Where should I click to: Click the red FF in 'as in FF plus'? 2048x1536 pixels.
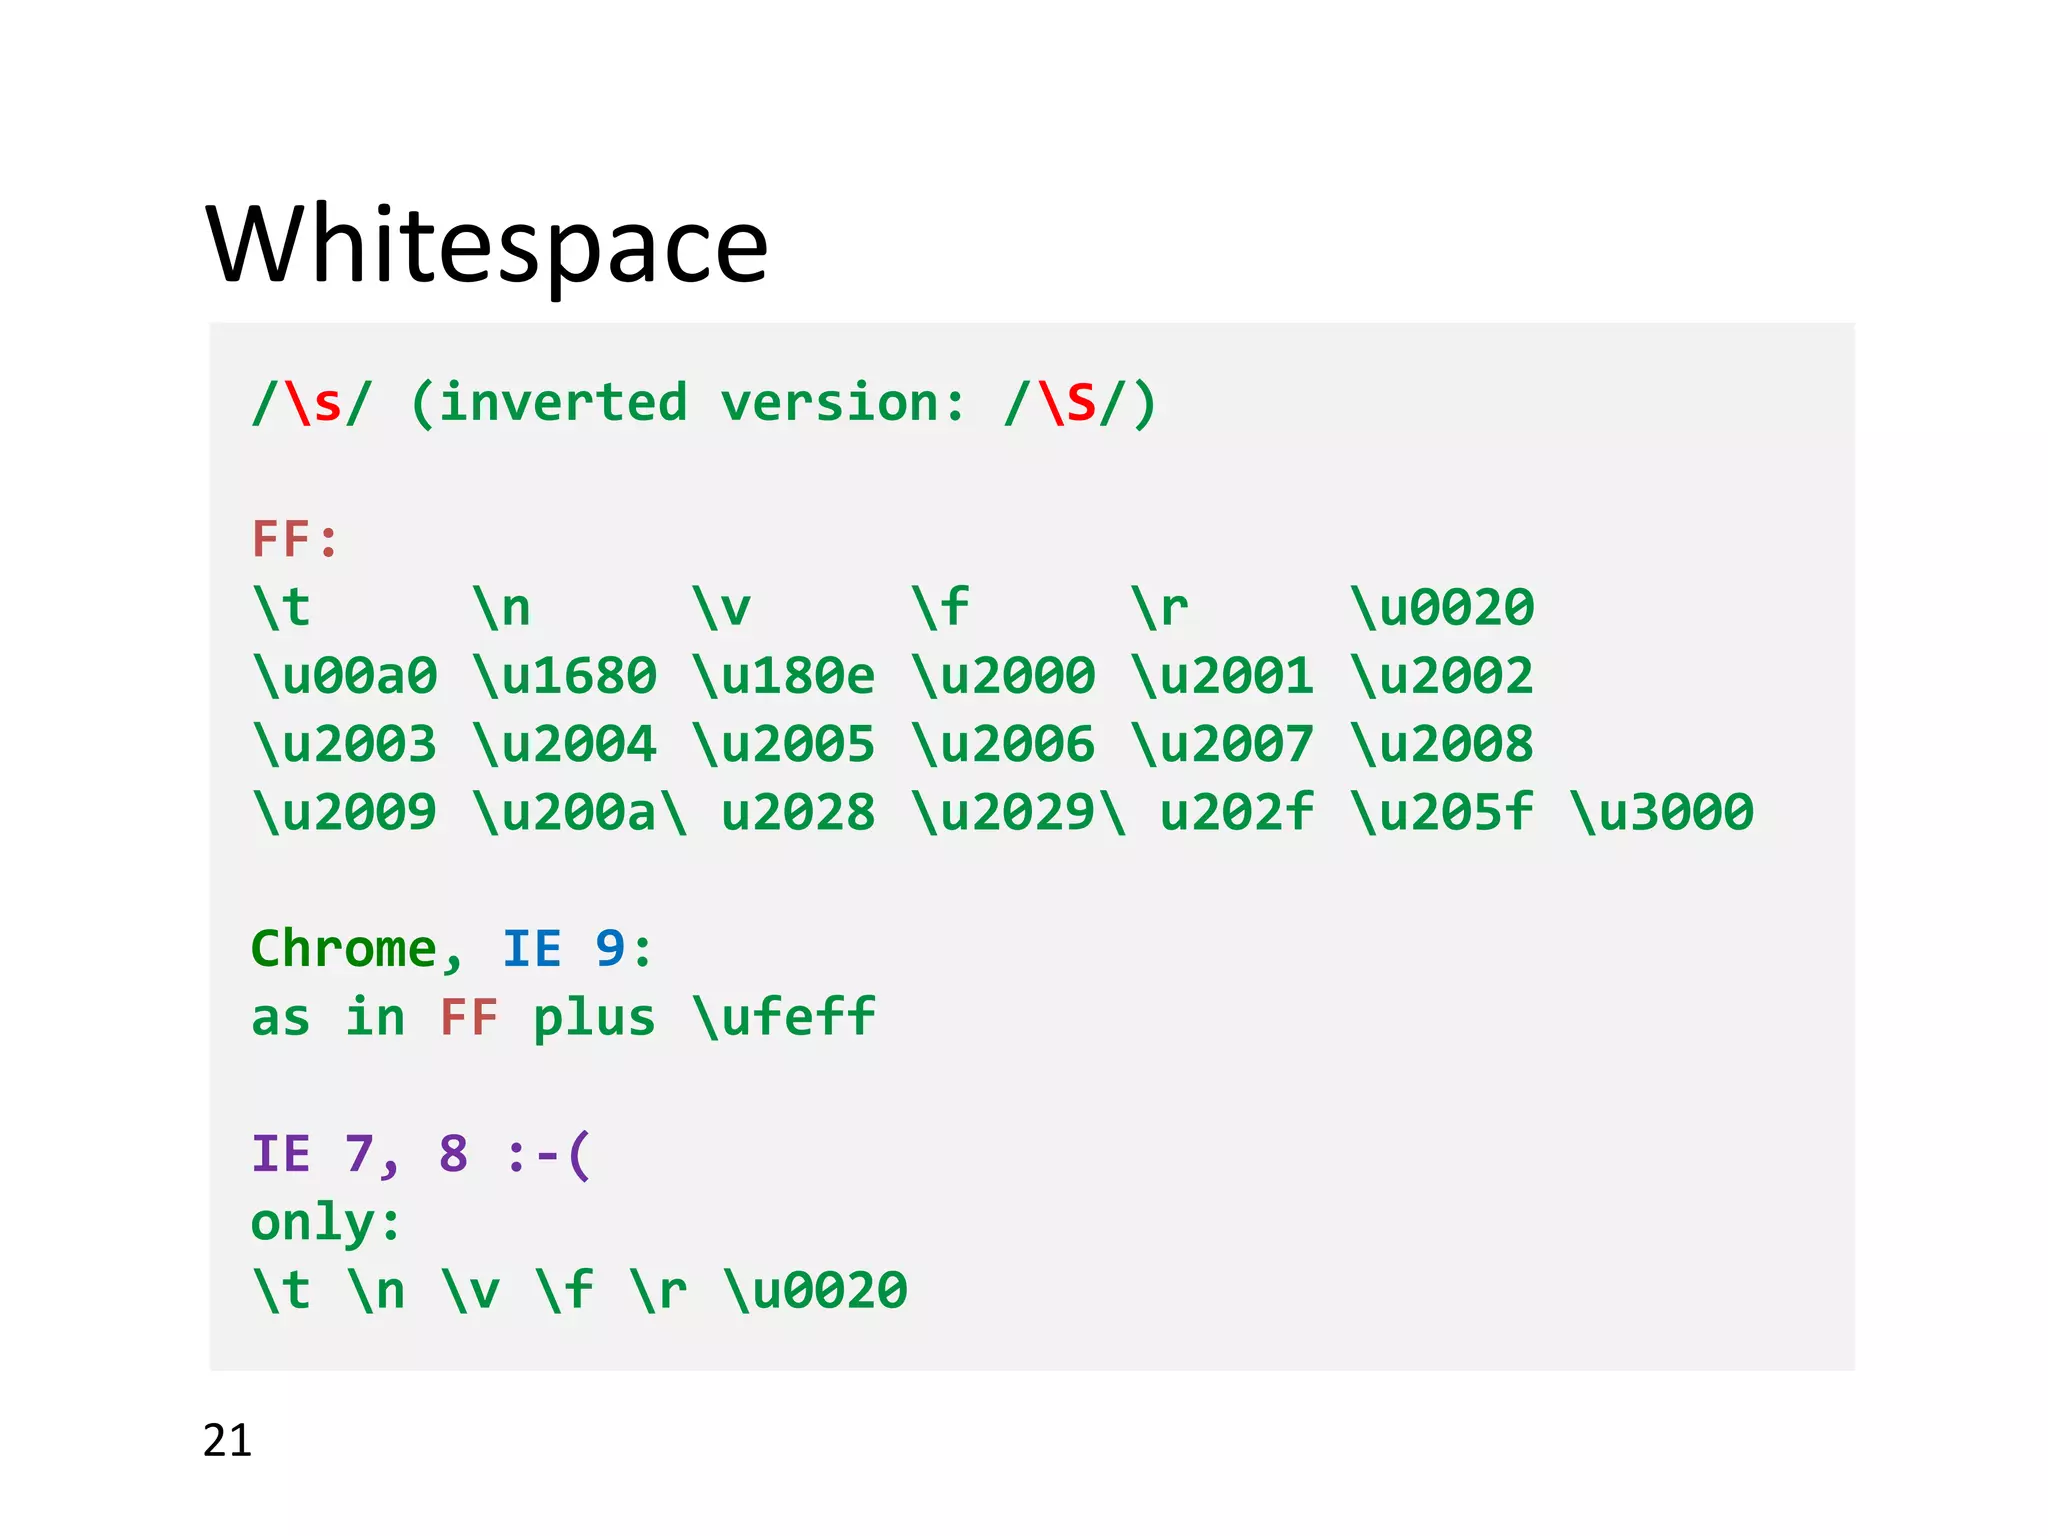click(x=469, y=1018)
